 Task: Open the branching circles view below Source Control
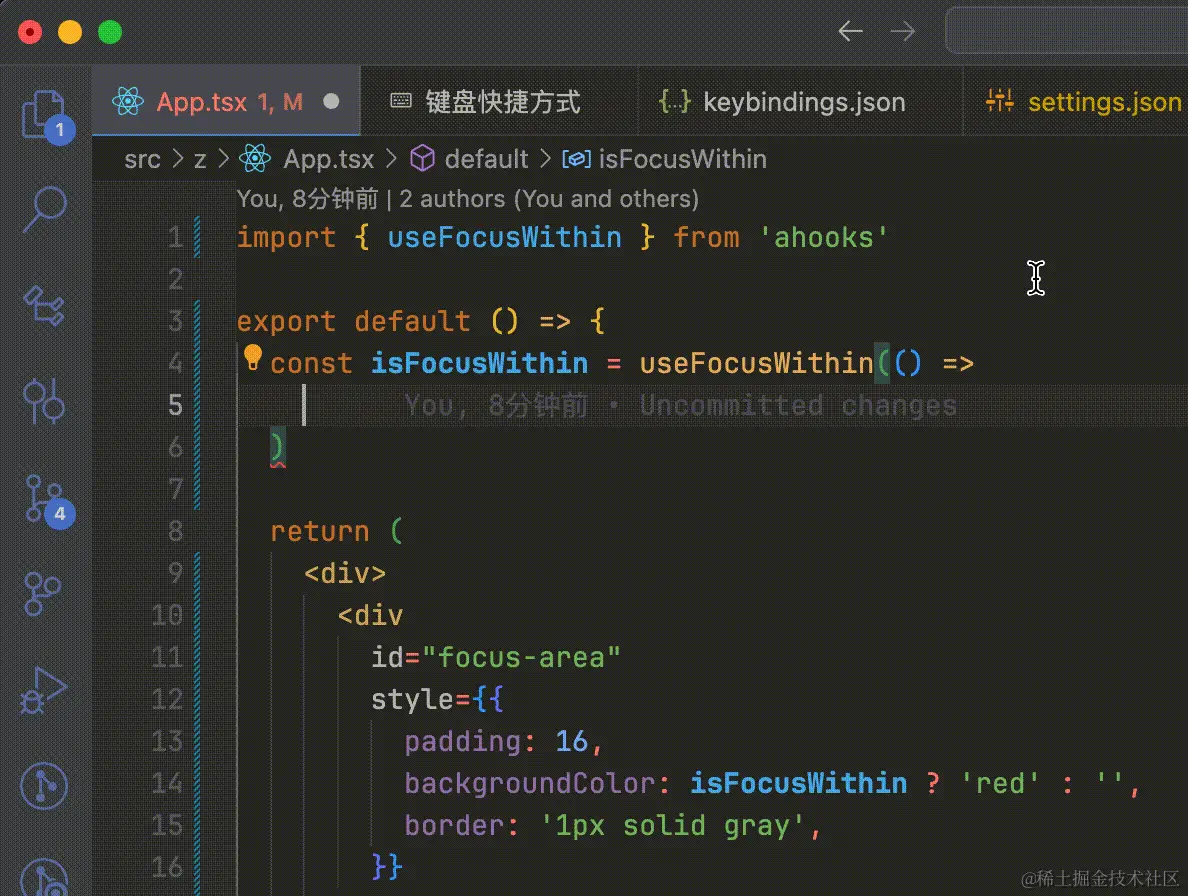[42, 593]
